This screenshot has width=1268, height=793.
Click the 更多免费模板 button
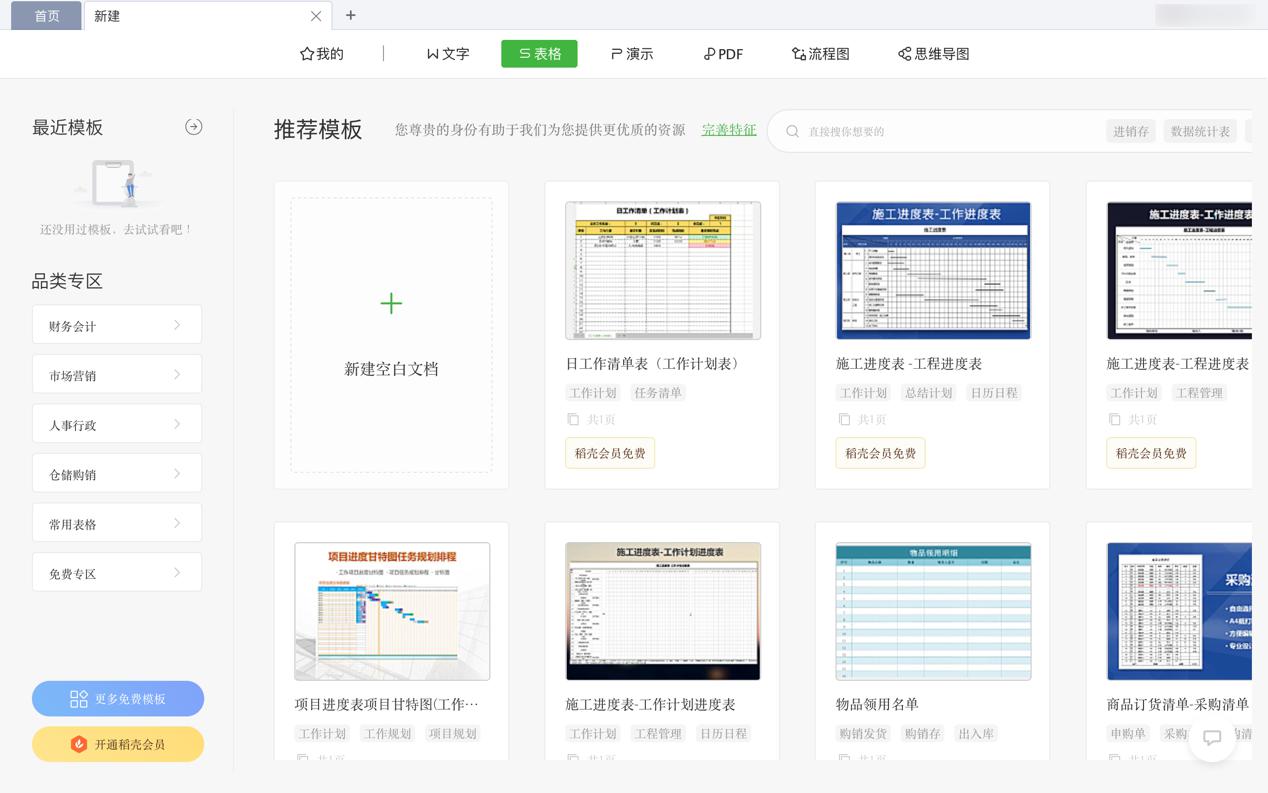tap(118, 699)
